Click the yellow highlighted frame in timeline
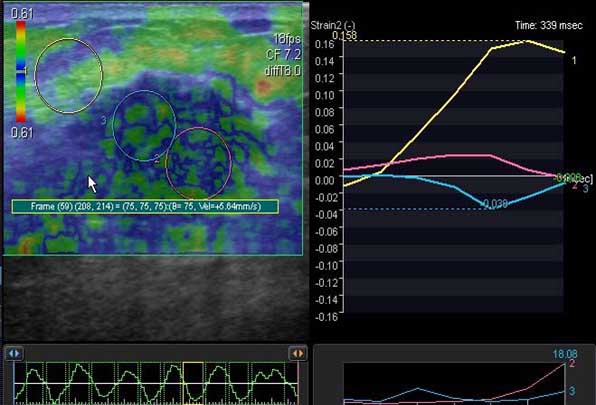The height and width of the screenshot is (405, 596). [x=193, y=383]
